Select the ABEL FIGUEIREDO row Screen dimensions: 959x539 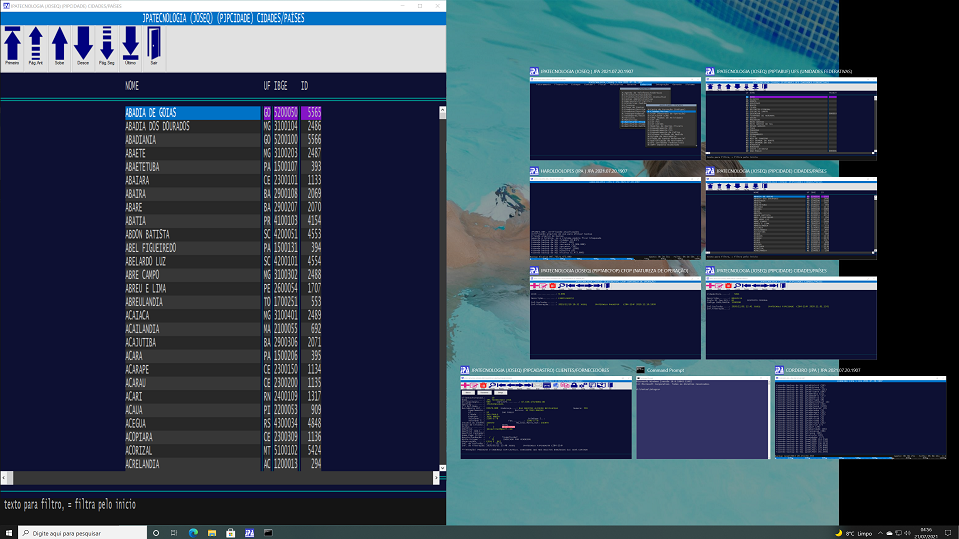pos(223,248)
